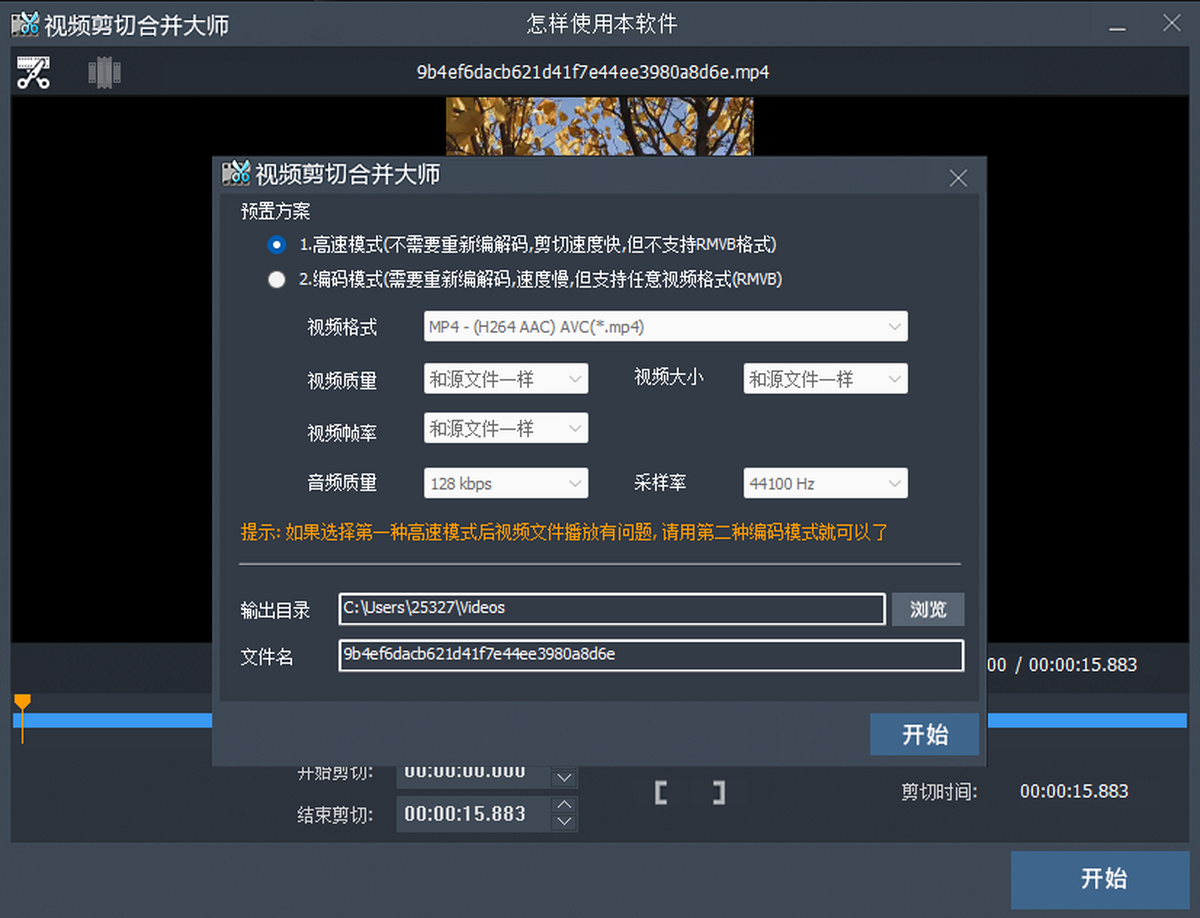Screen dimensions: 1200x918
Task: Expand the video quality dropdown
Action: point(506,379)
